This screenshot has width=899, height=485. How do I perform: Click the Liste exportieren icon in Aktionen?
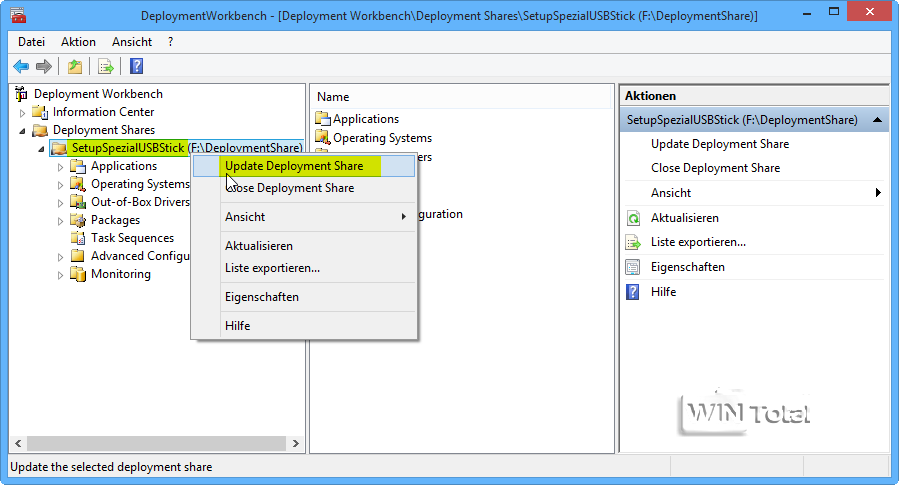coord(633,242)
